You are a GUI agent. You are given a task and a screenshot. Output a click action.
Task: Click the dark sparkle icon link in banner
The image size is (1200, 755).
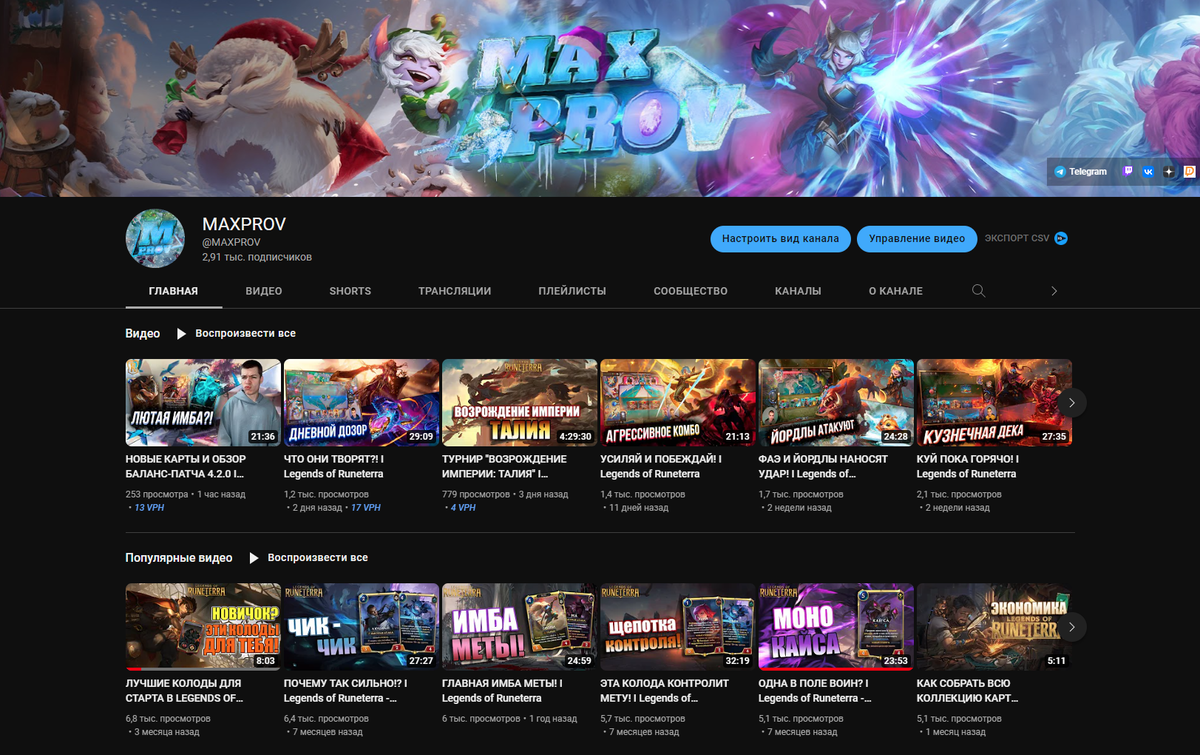(1169, 171)
